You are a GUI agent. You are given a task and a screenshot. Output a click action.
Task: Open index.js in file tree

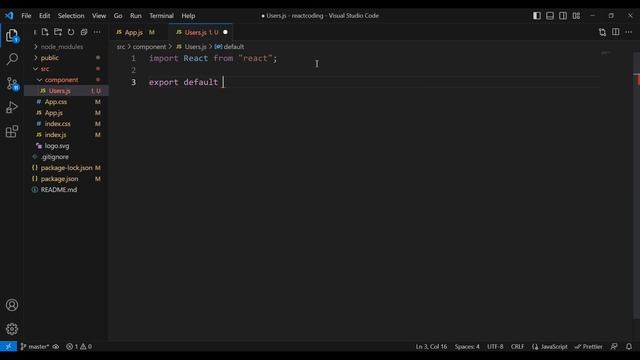56,135
